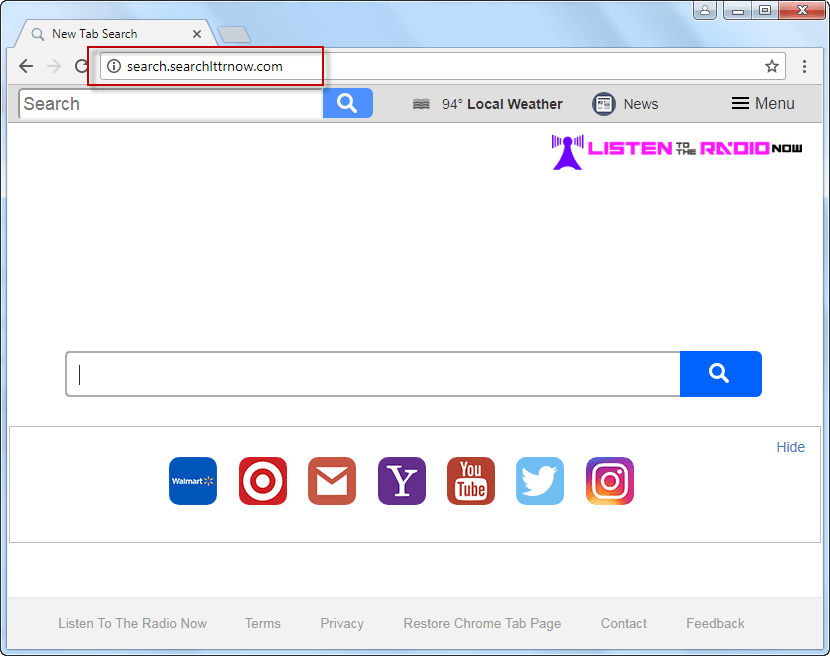Click the Listen To The Radio Now footer link
This screenshot has width=830, height=656.
pos(132,623)
